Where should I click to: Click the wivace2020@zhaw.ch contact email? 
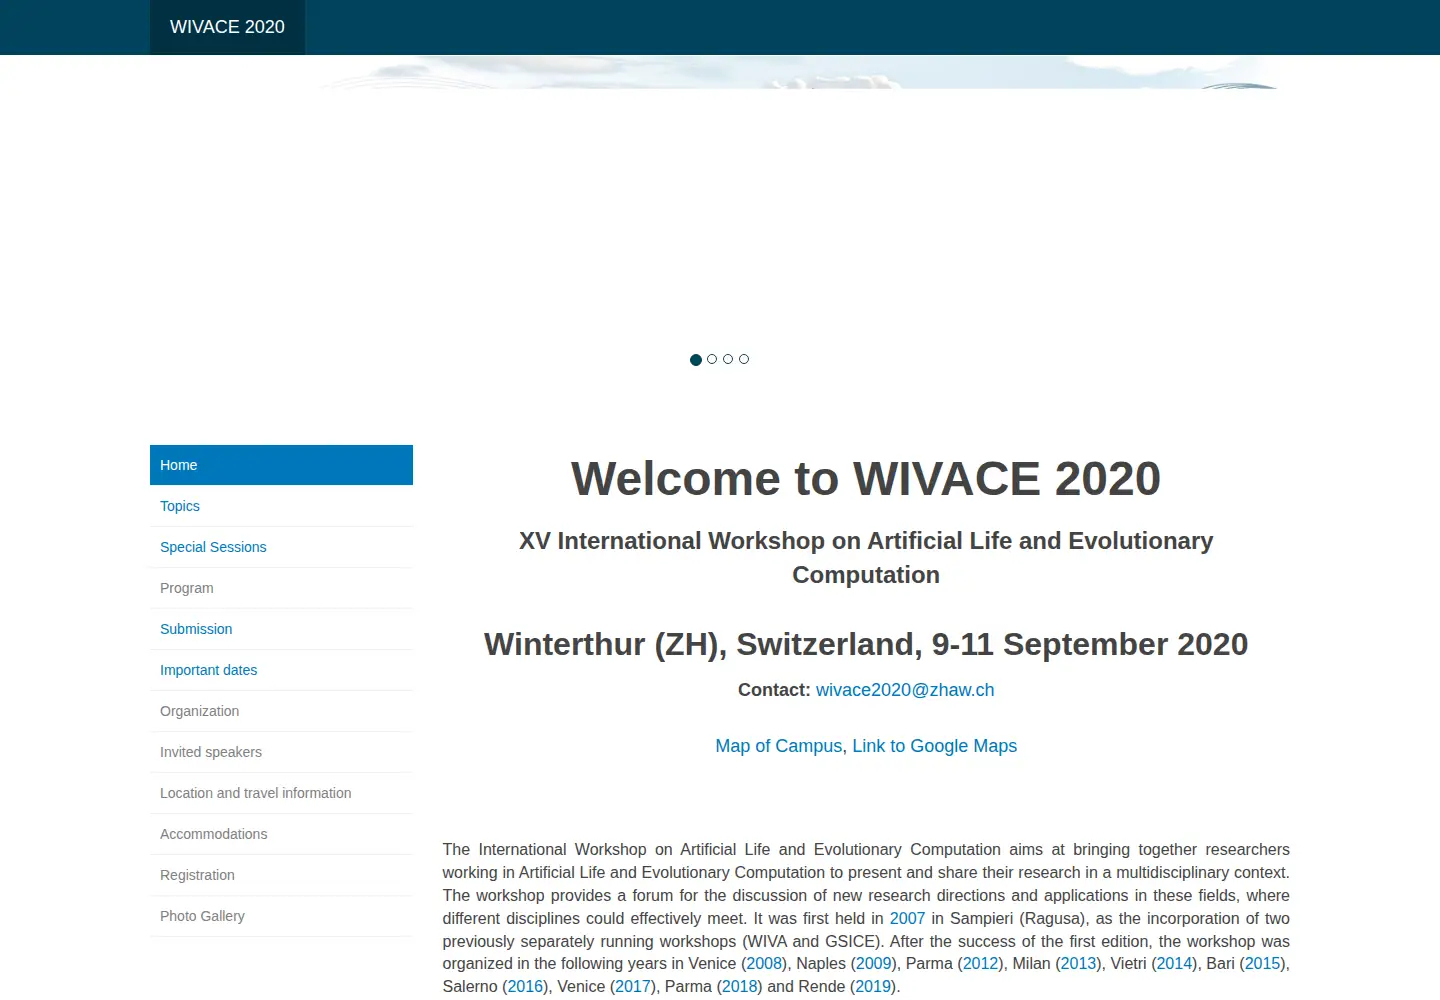click(905, 690)
